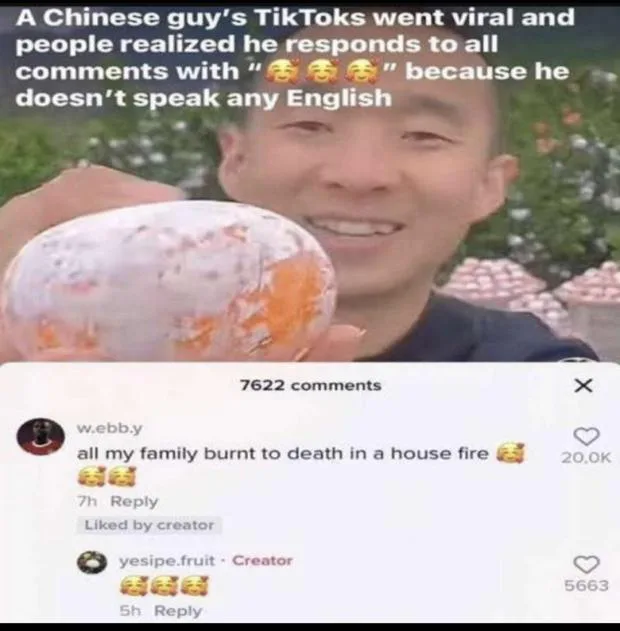Click the w.ebb.y username
Screen dimensions: 620x631
click(x=109, y=428)
